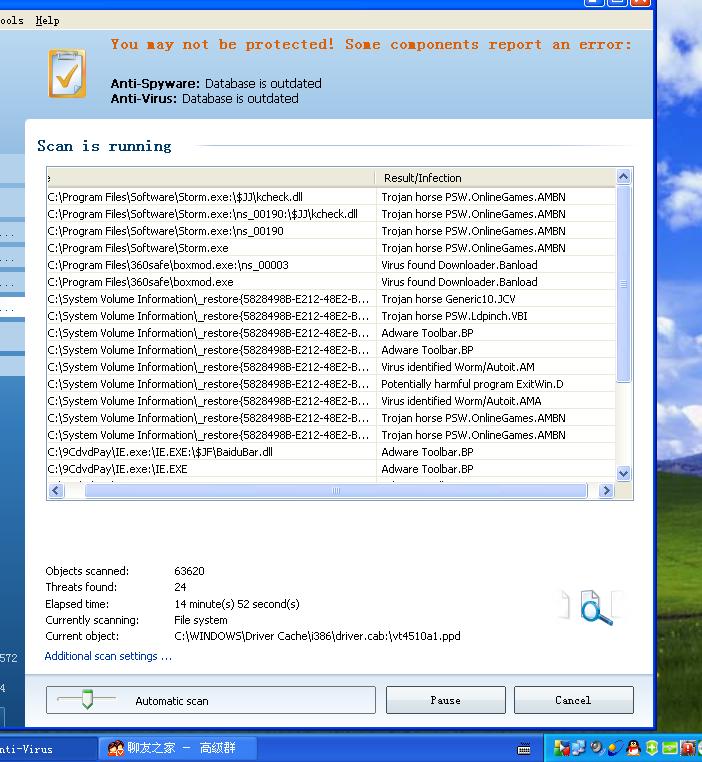Viewport: 702px width, 762px height.
Task: Click the 聊友之家 - 高级群 taskbar button
Action: coord(177,748)
